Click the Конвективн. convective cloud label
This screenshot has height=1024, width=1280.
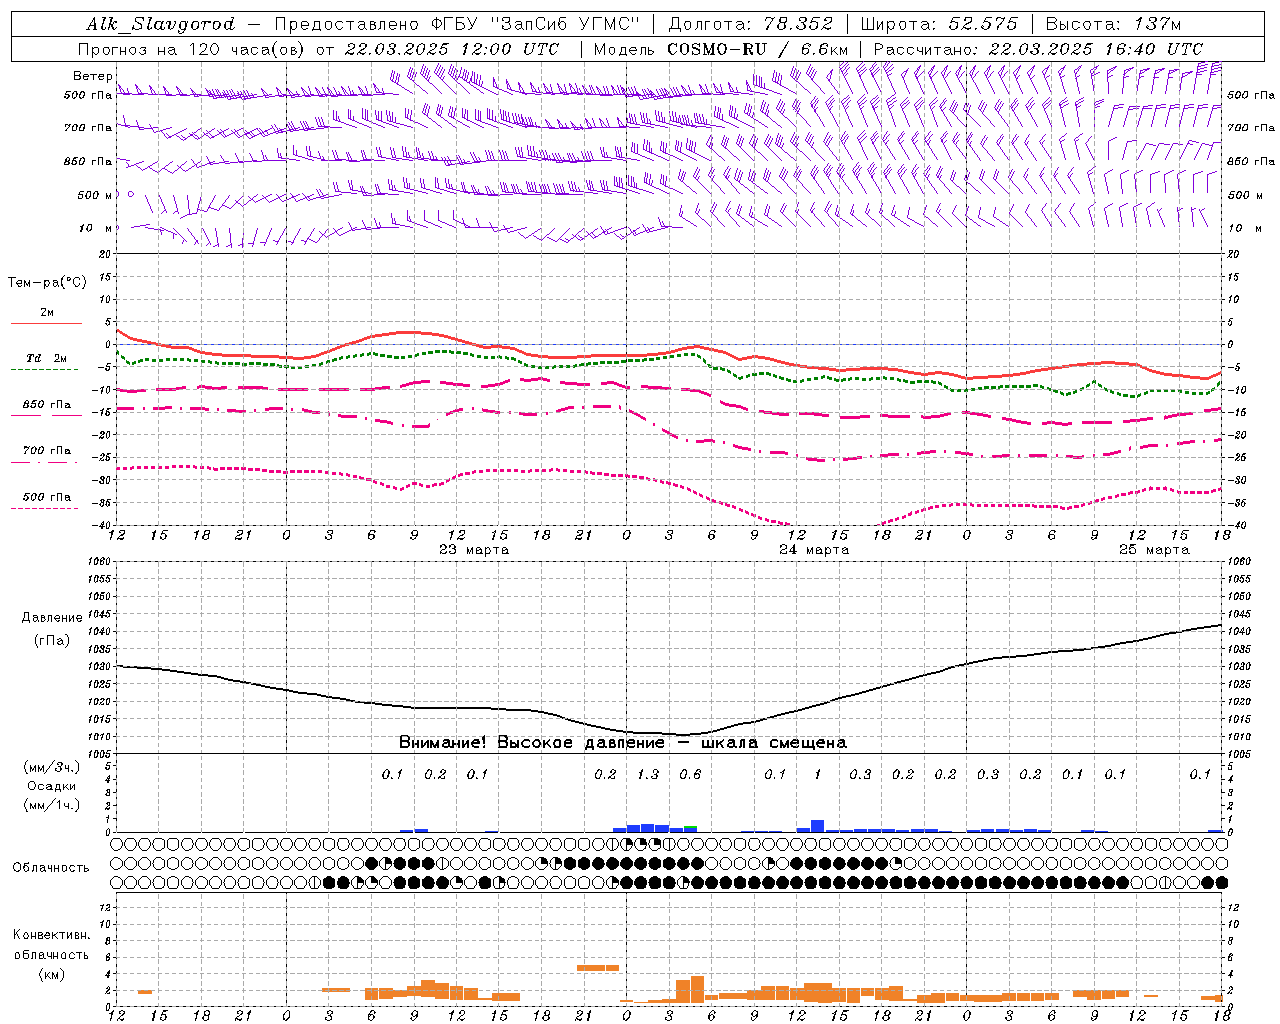(51, 935)
